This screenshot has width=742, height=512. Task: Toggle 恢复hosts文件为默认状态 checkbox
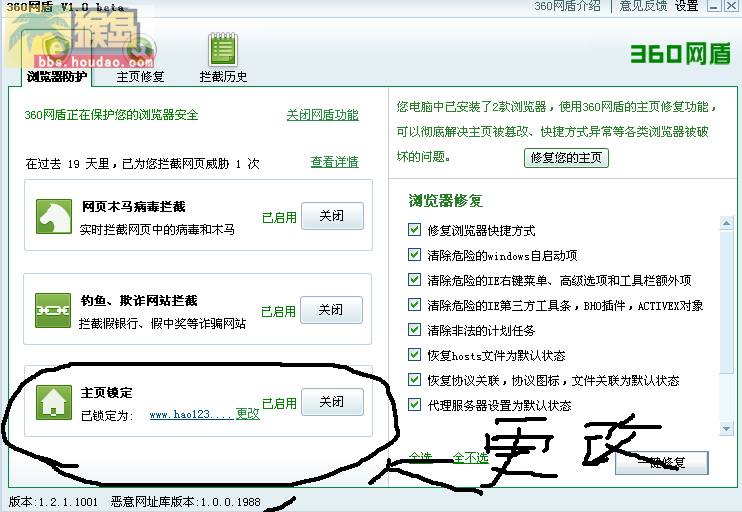coord(414,355)
